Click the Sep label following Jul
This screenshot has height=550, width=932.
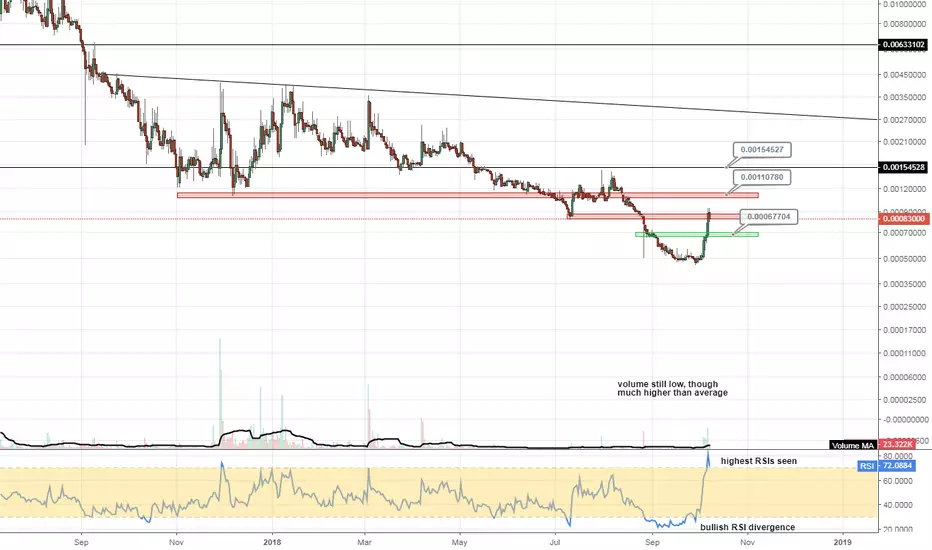click(652, 542)
